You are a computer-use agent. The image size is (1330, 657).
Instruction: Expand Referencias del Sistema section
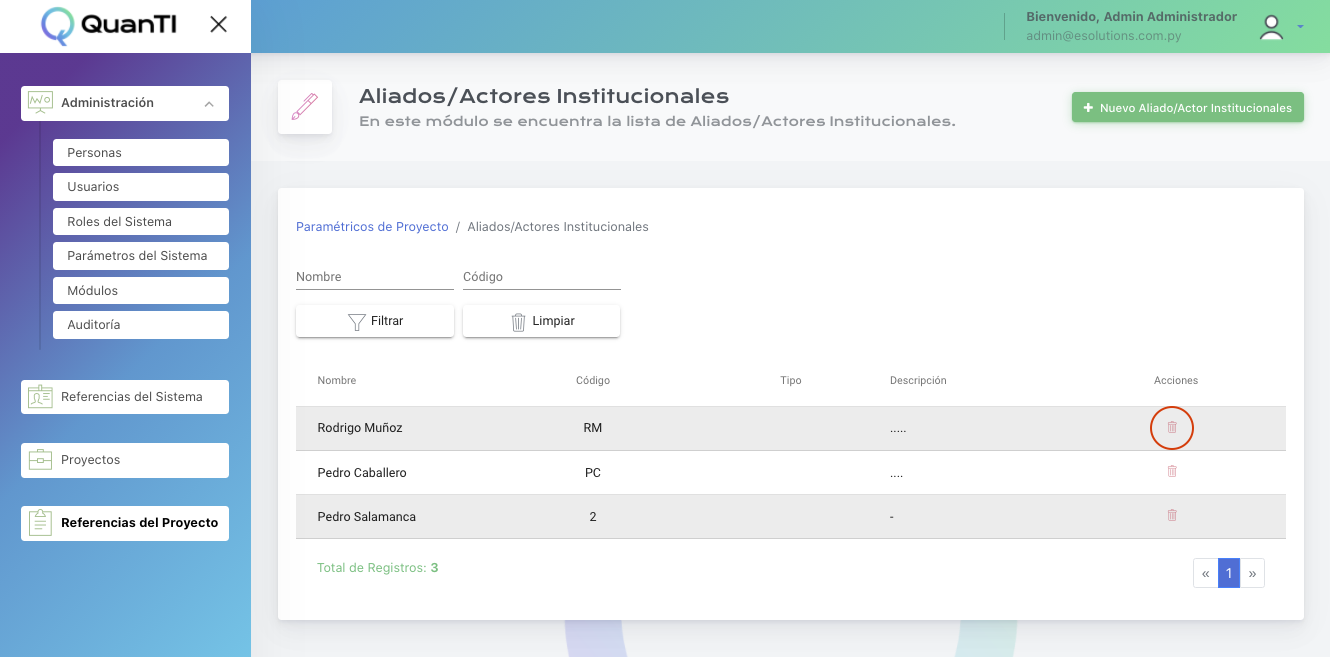[x=125, y=397]
